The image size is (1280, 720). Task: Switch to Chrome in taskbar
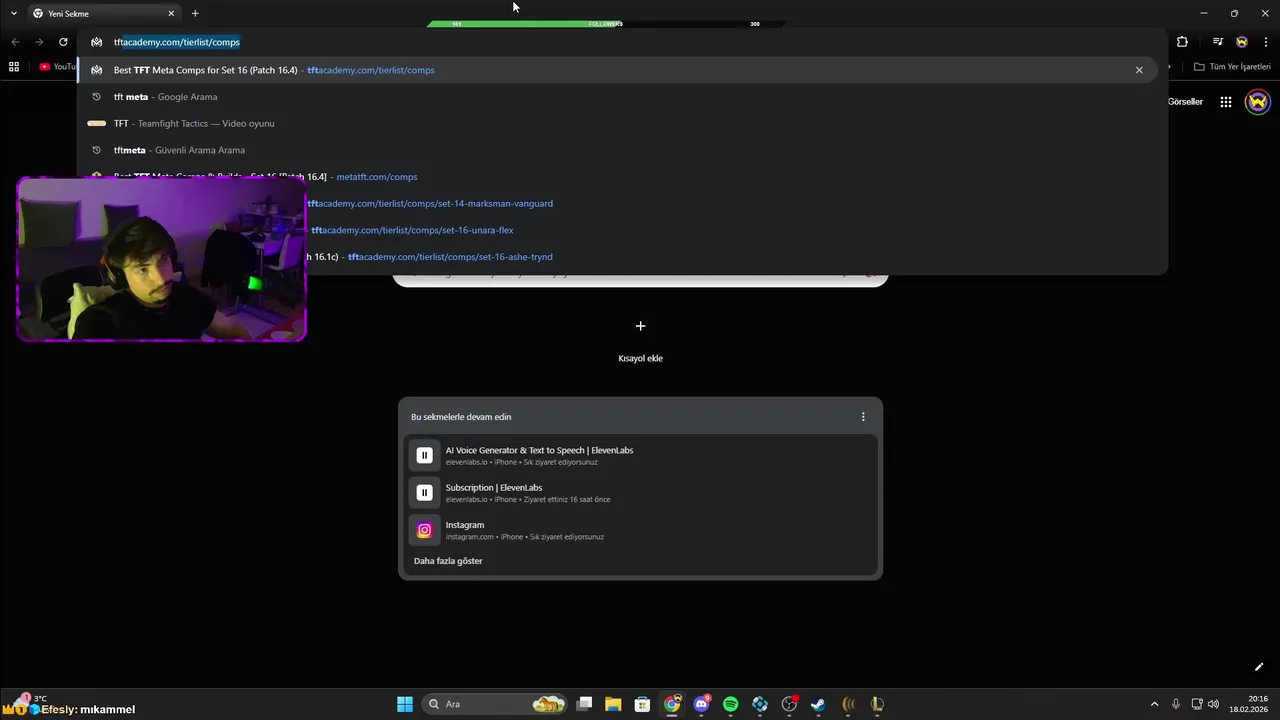click(672, 704)
